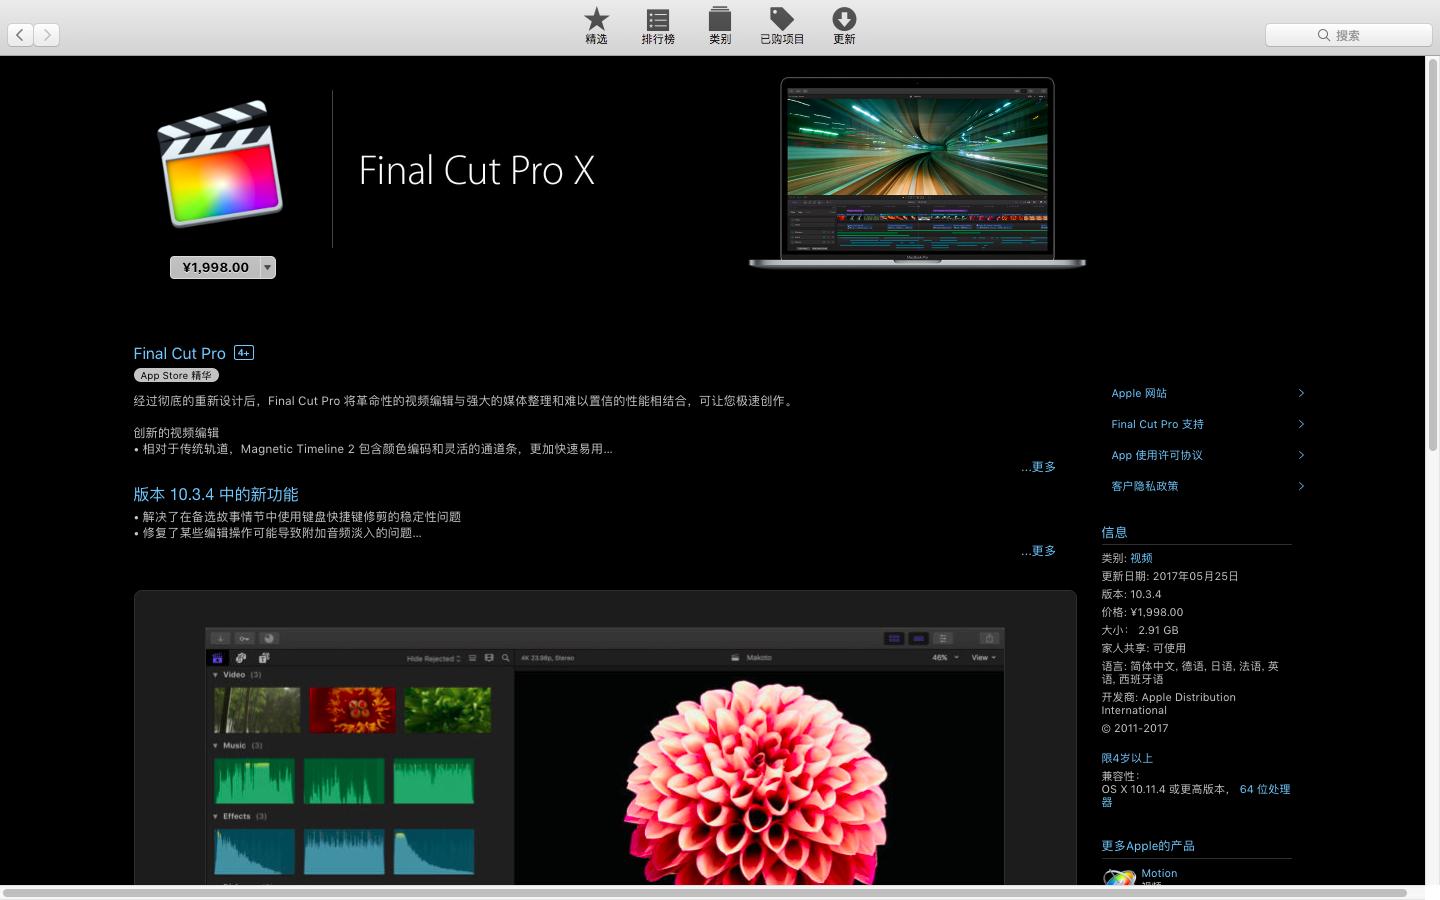Click the Final Cut Pro clapperboard icon
Viewport: 1440px width, 900px height.
220,163
